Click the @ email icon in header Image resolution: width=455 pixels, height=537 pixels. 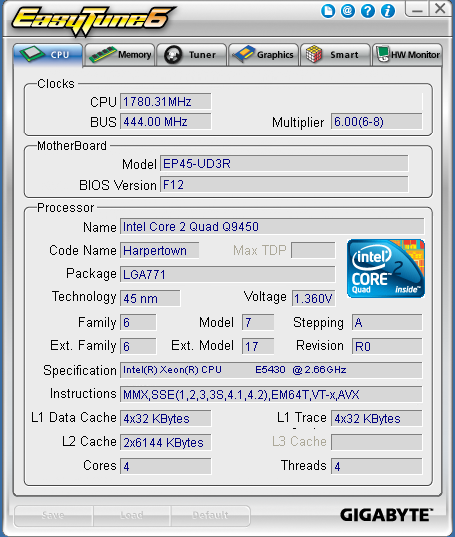coord(347,11)
